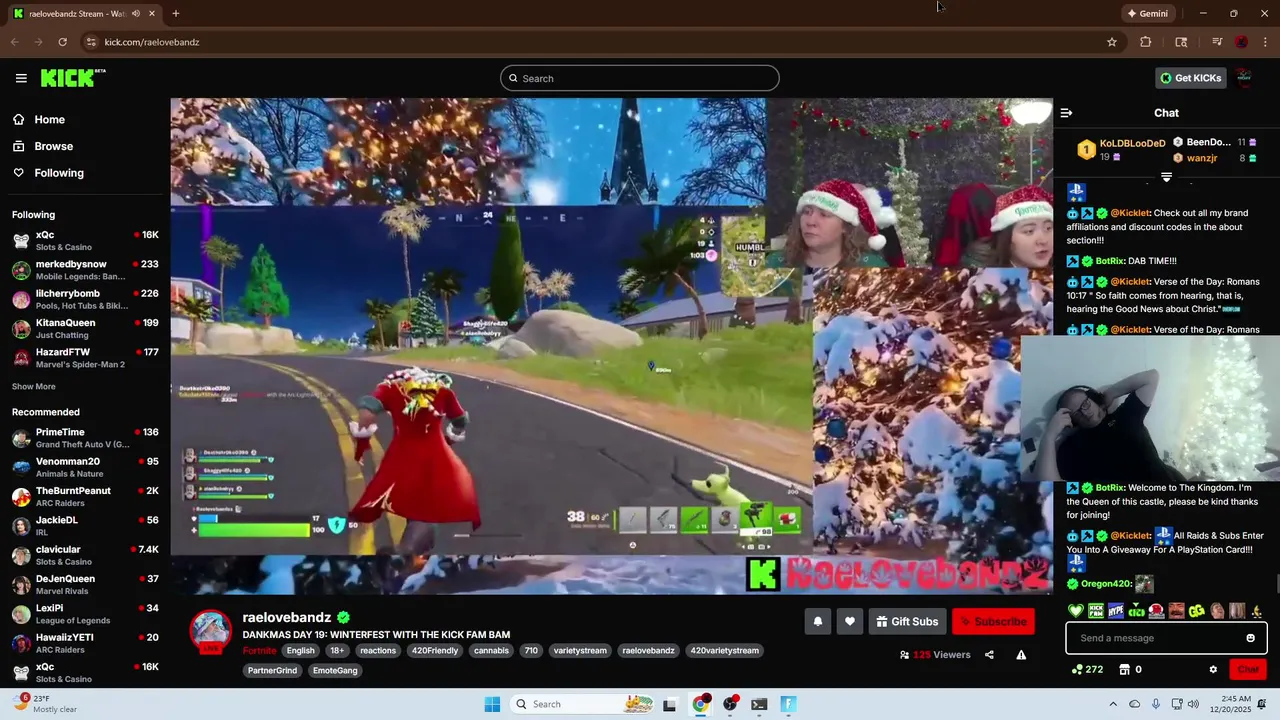Click BotRix username in DAB TIME message
This screenshot has height=720, width=1280.
click(x=1110, y=261)
